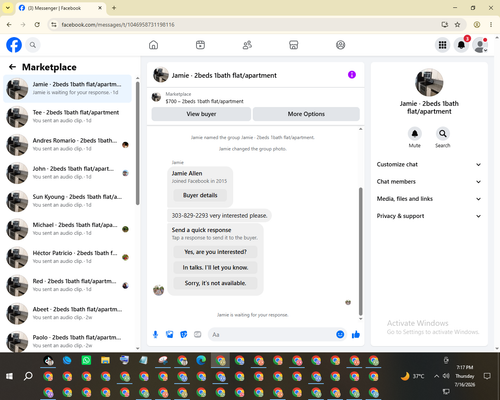
Task: Click the chat header title Jamie 2beds 1bath
Action: coord(224,76)
